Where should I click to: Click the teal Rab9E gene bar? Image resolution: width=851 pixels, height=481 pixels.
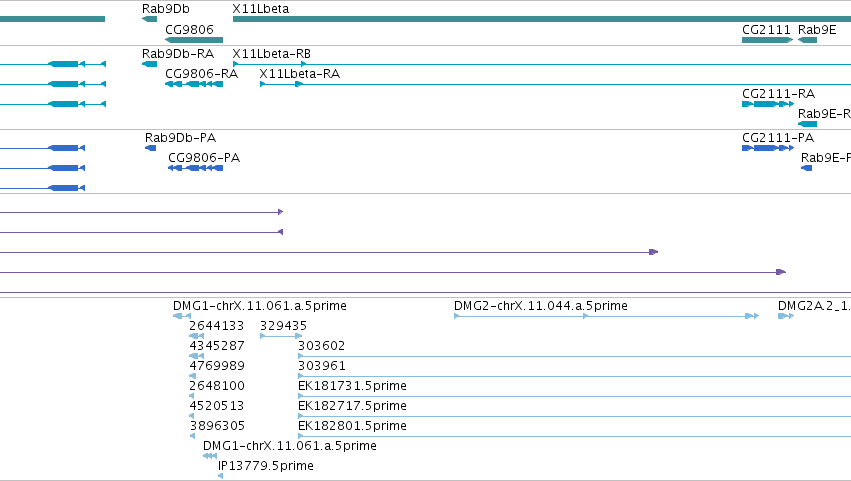[x=807, y=40]
